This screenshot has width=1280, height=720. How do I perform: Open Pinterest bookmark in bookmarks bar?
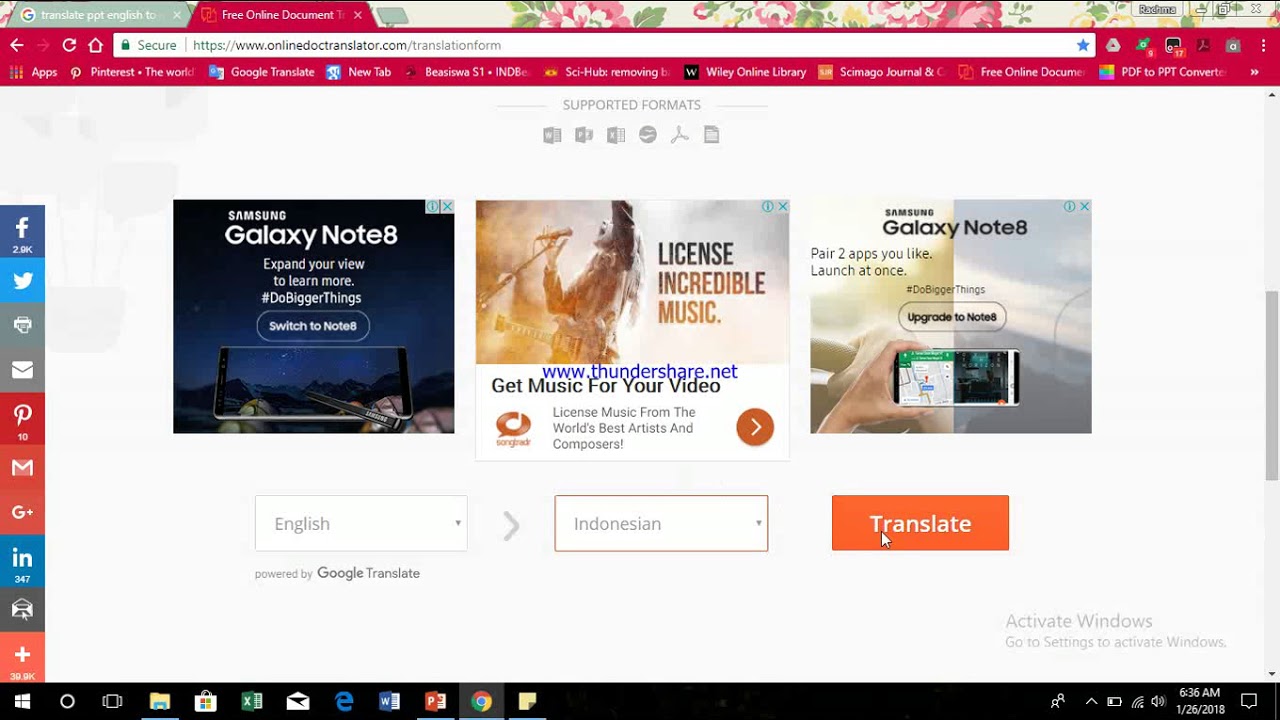(132, 72)
